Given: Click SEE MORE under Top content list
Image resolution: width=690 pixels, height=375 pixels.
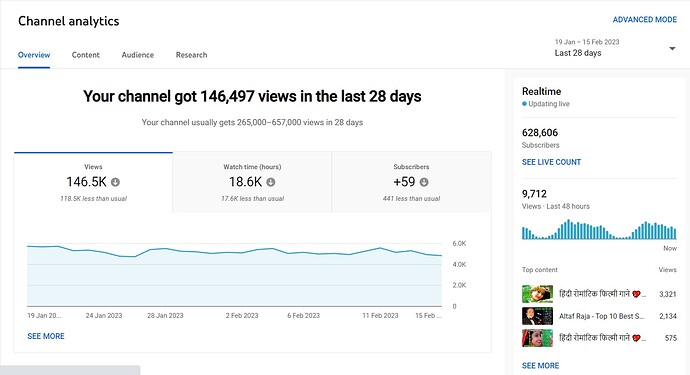Looking at the screenshot, I should pos(540,366).
